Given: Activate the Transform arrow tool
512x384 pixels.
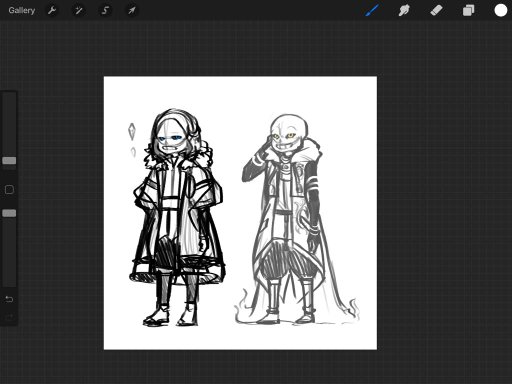Looking at the screenshot, I should click(x=132, y=10).
